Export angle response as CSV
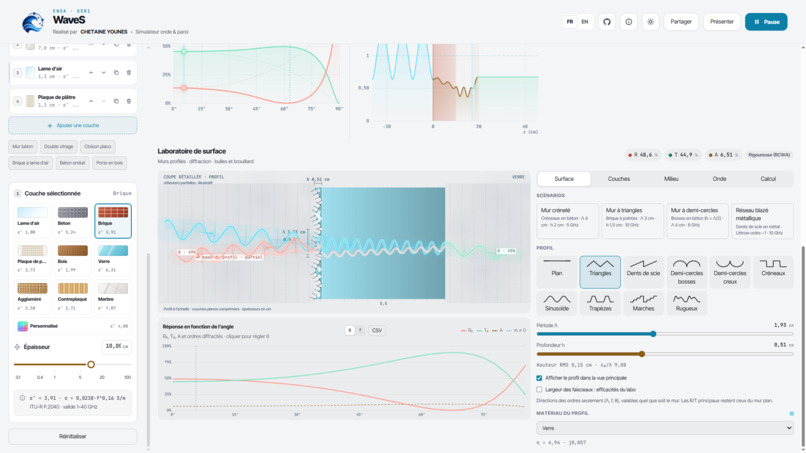806x453 pixels. pyautogui.click(x=377, y=330)
